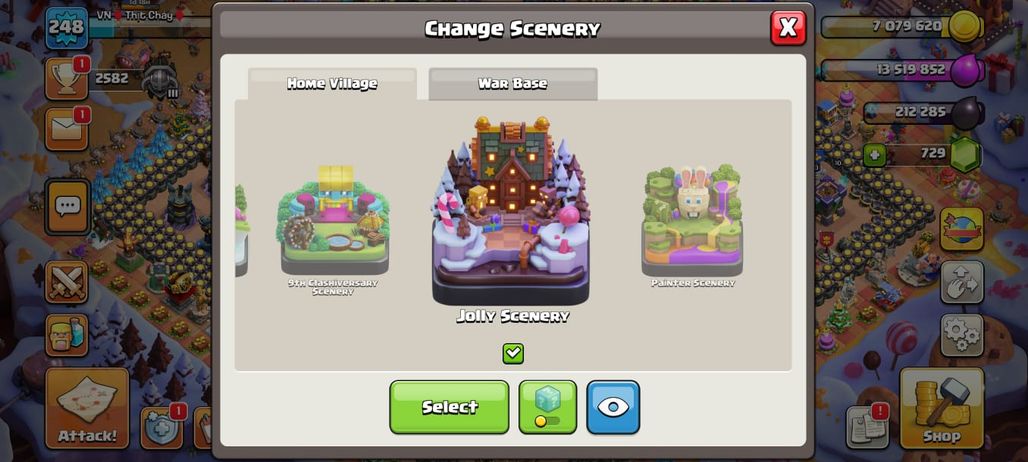Image resolution: width=1028 pixels, height=462 pixels.
Task: Choose the 9th Clashiversary Scenery thumbnail
Action: [x=334, y=229]
